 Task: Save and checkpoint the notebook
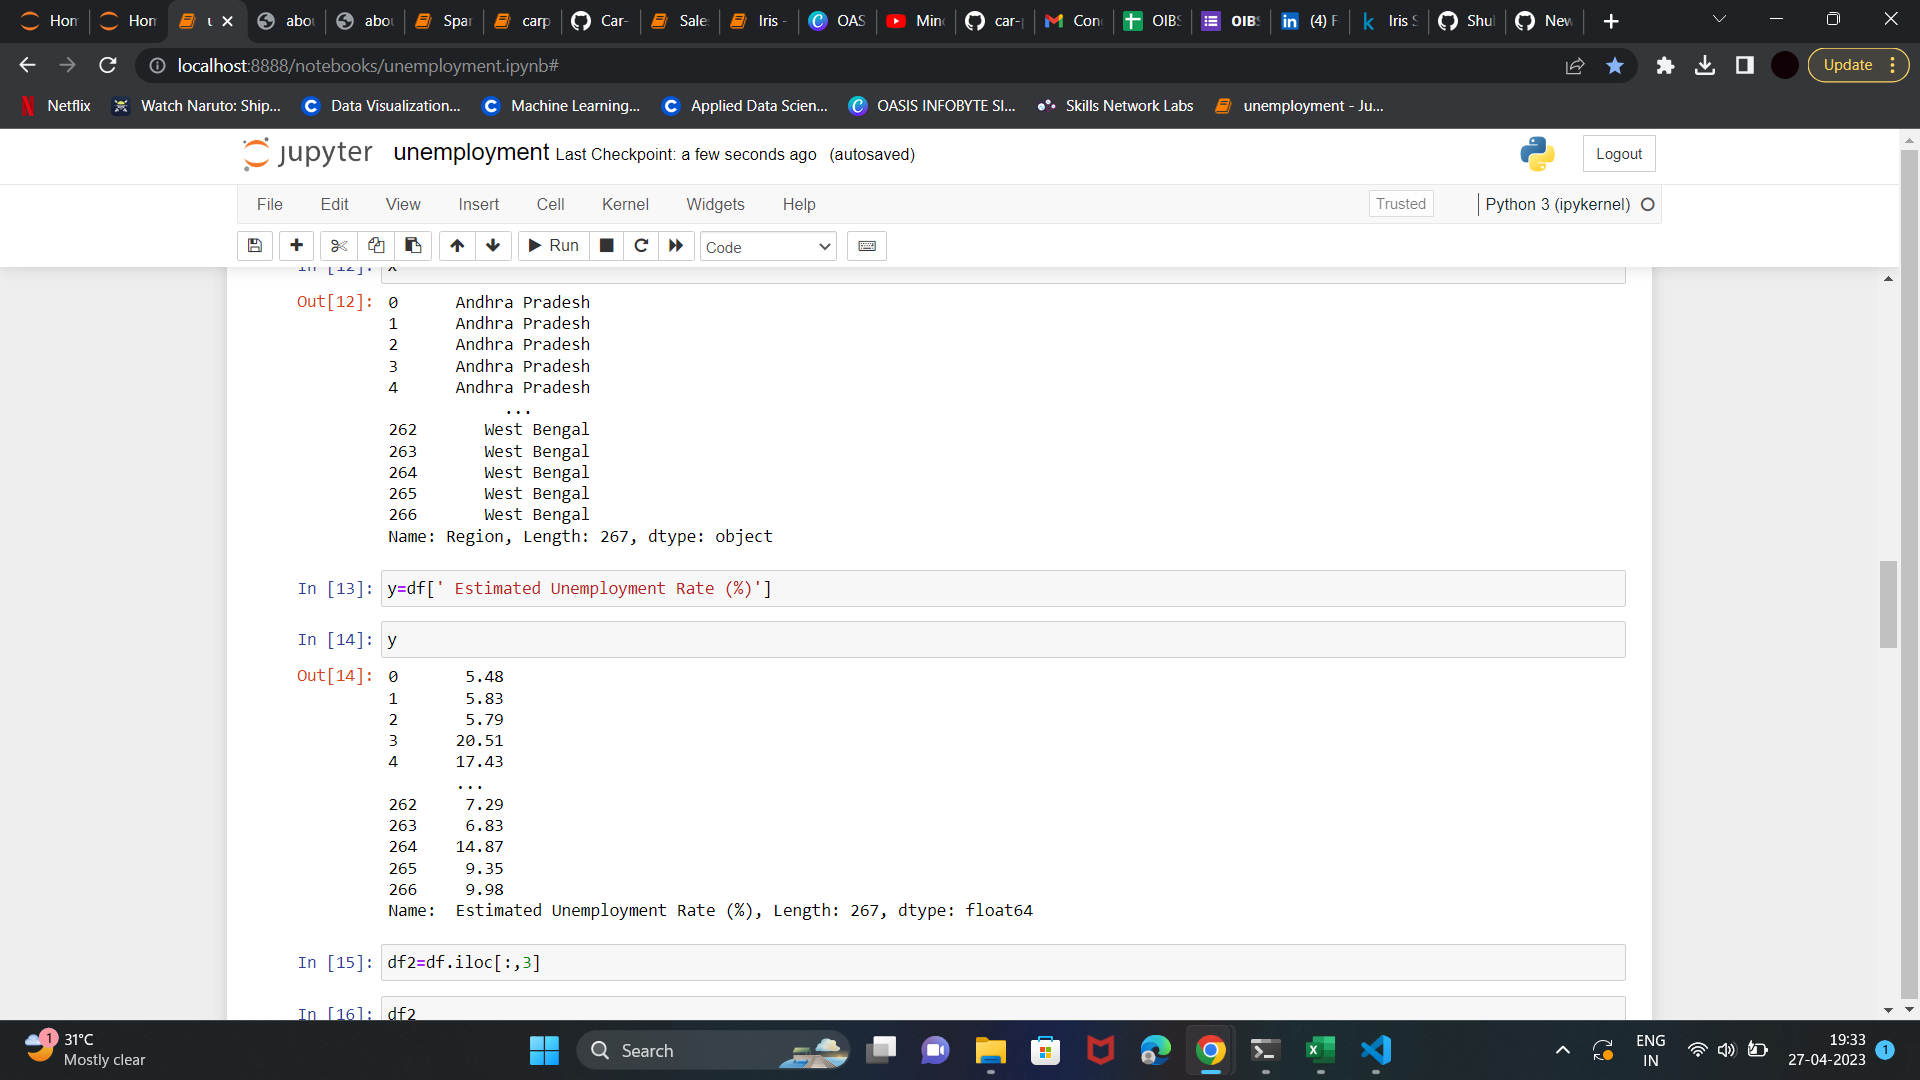click(x=254, y=246)
